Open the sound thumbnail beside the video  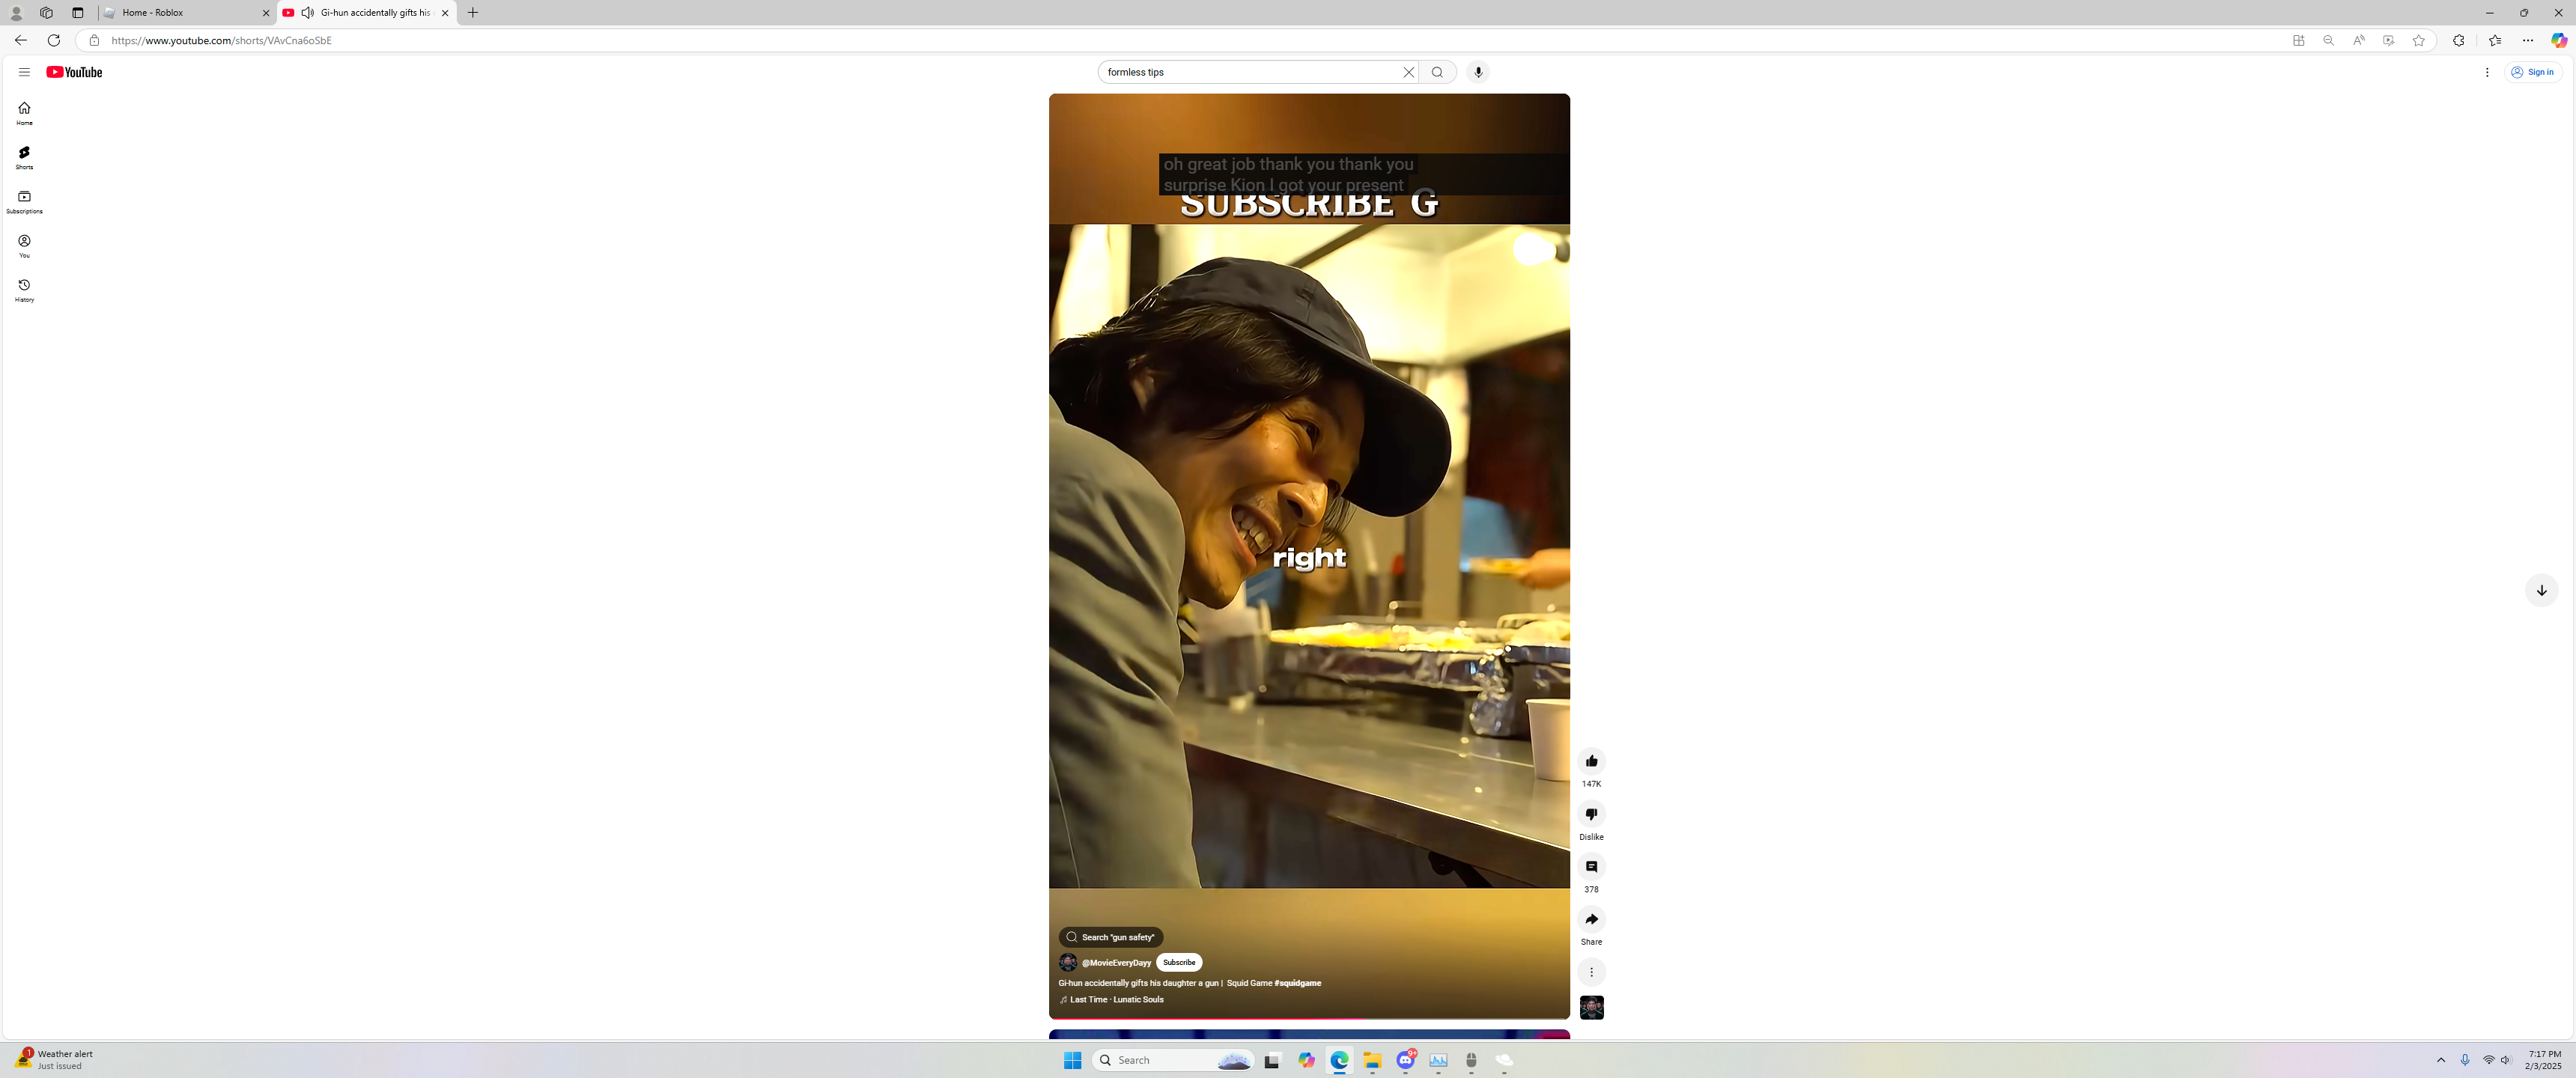click(1591, 1007)
